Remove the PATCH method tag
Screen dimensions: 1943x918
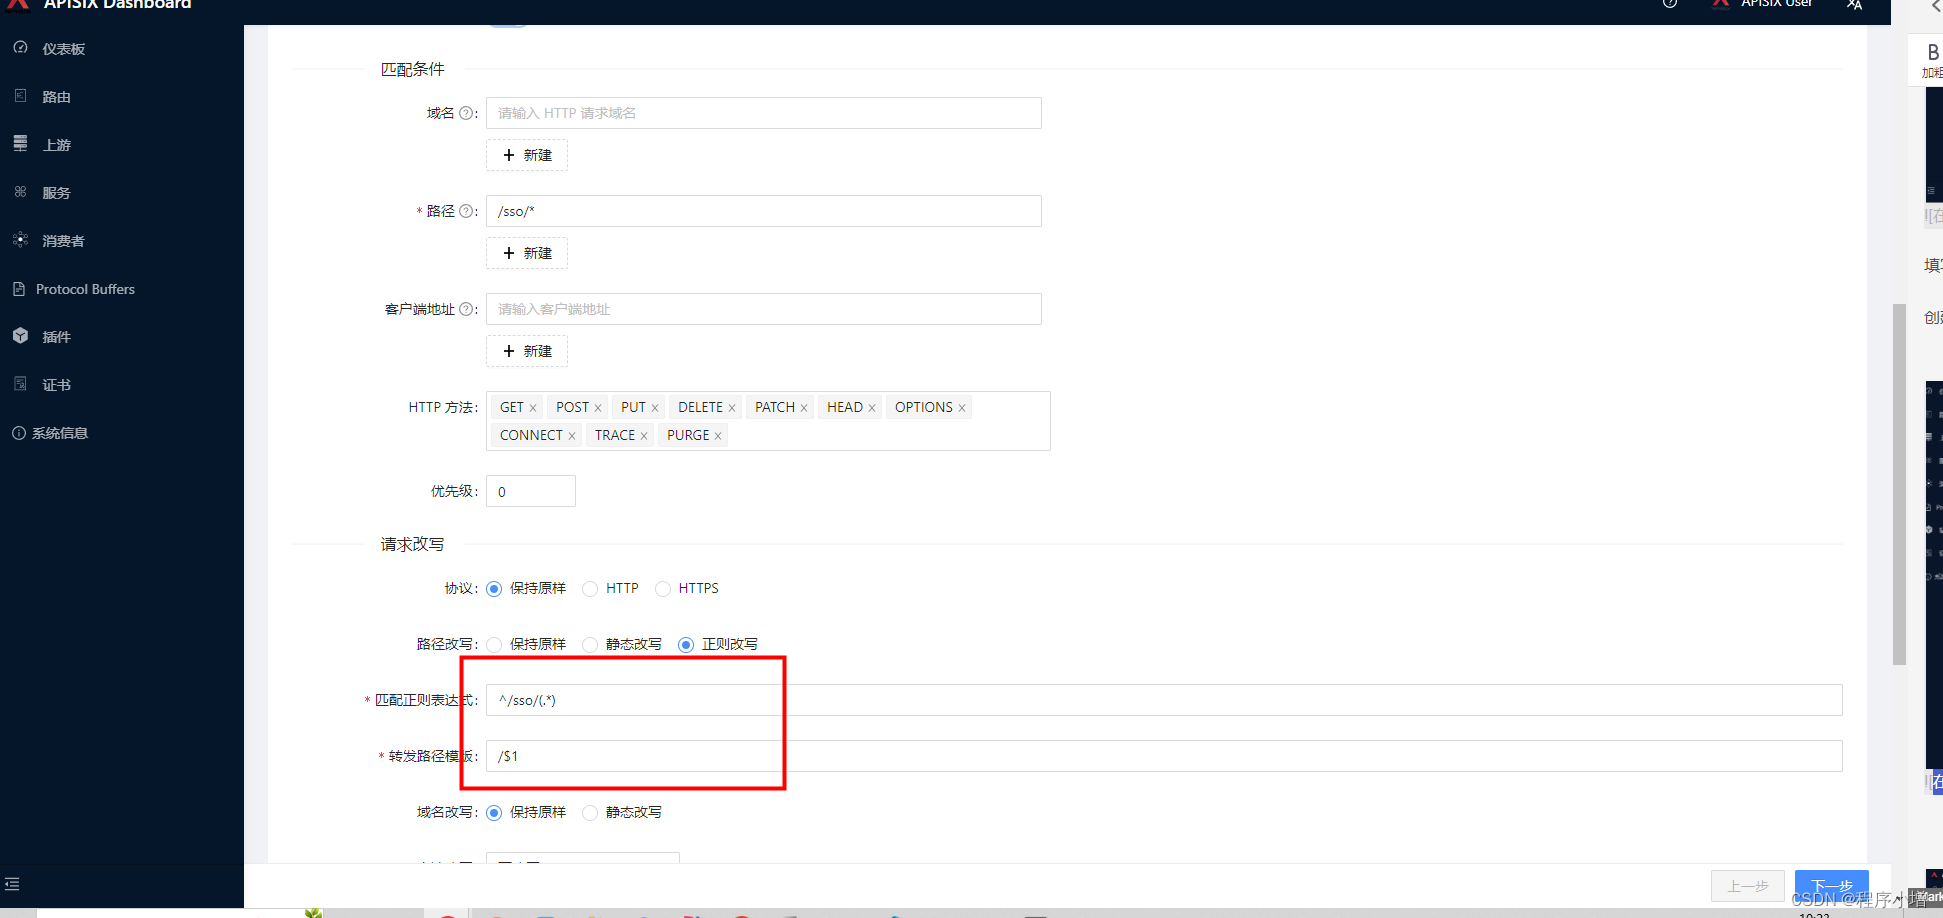pos(804,408)
